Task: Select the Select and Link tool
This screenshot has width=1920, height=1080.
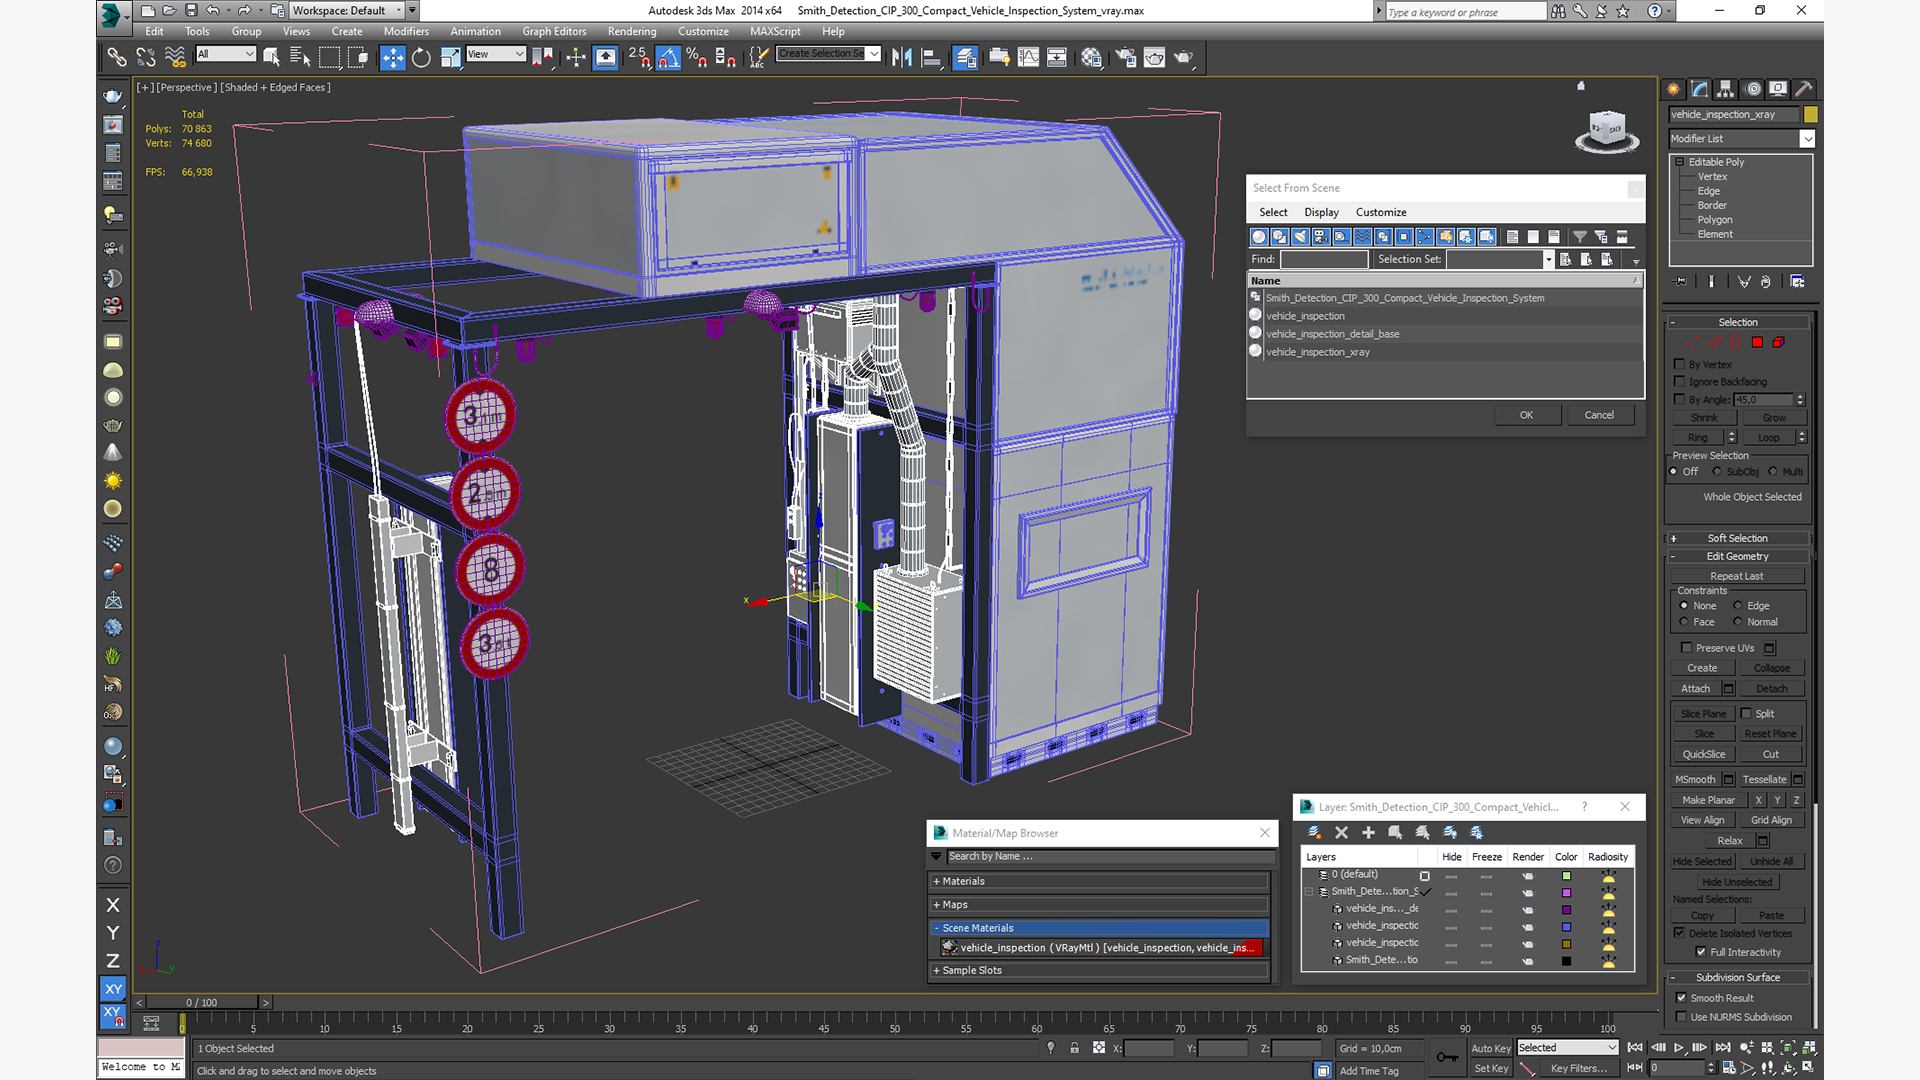Action: coord(117,57)
